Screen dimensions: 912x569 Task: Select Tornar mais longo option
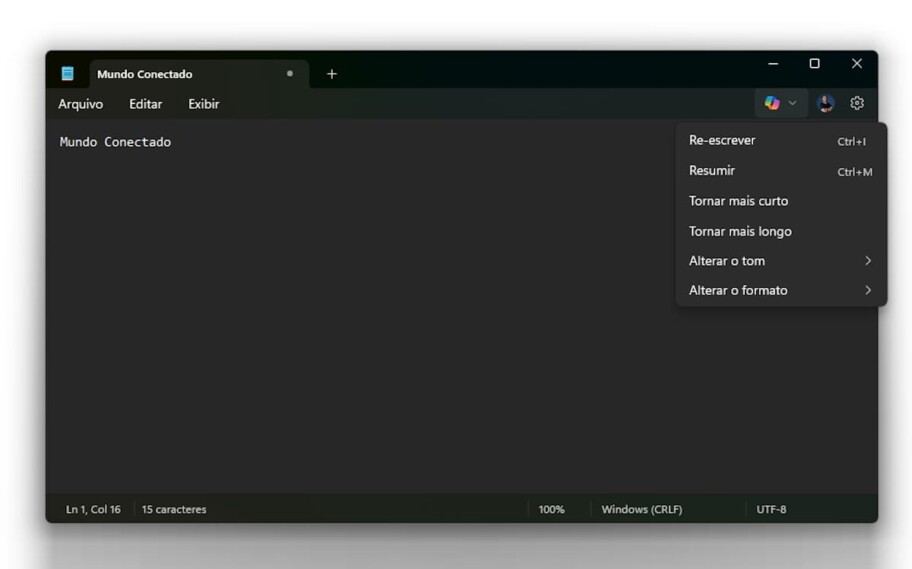781,231
